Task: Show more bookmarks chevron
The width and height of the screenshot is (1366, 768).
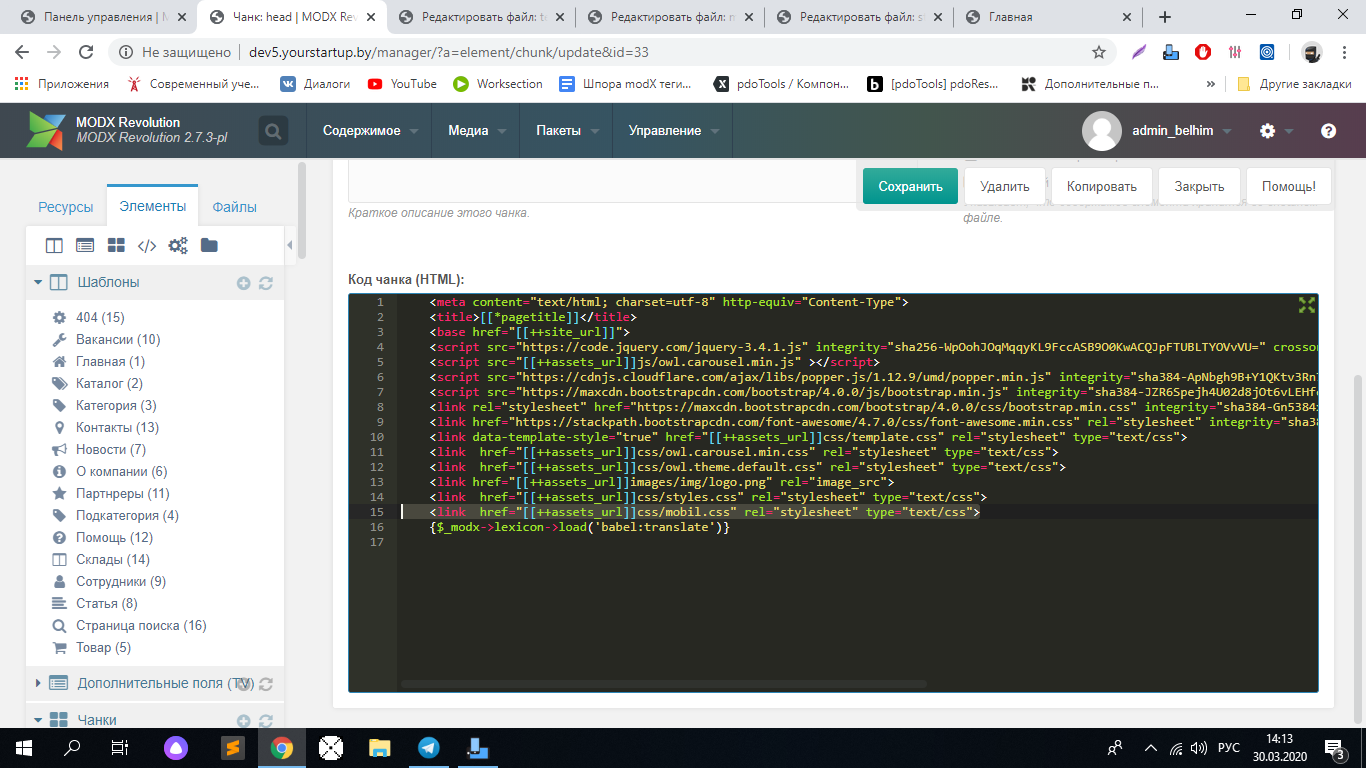Action: 1211,84
